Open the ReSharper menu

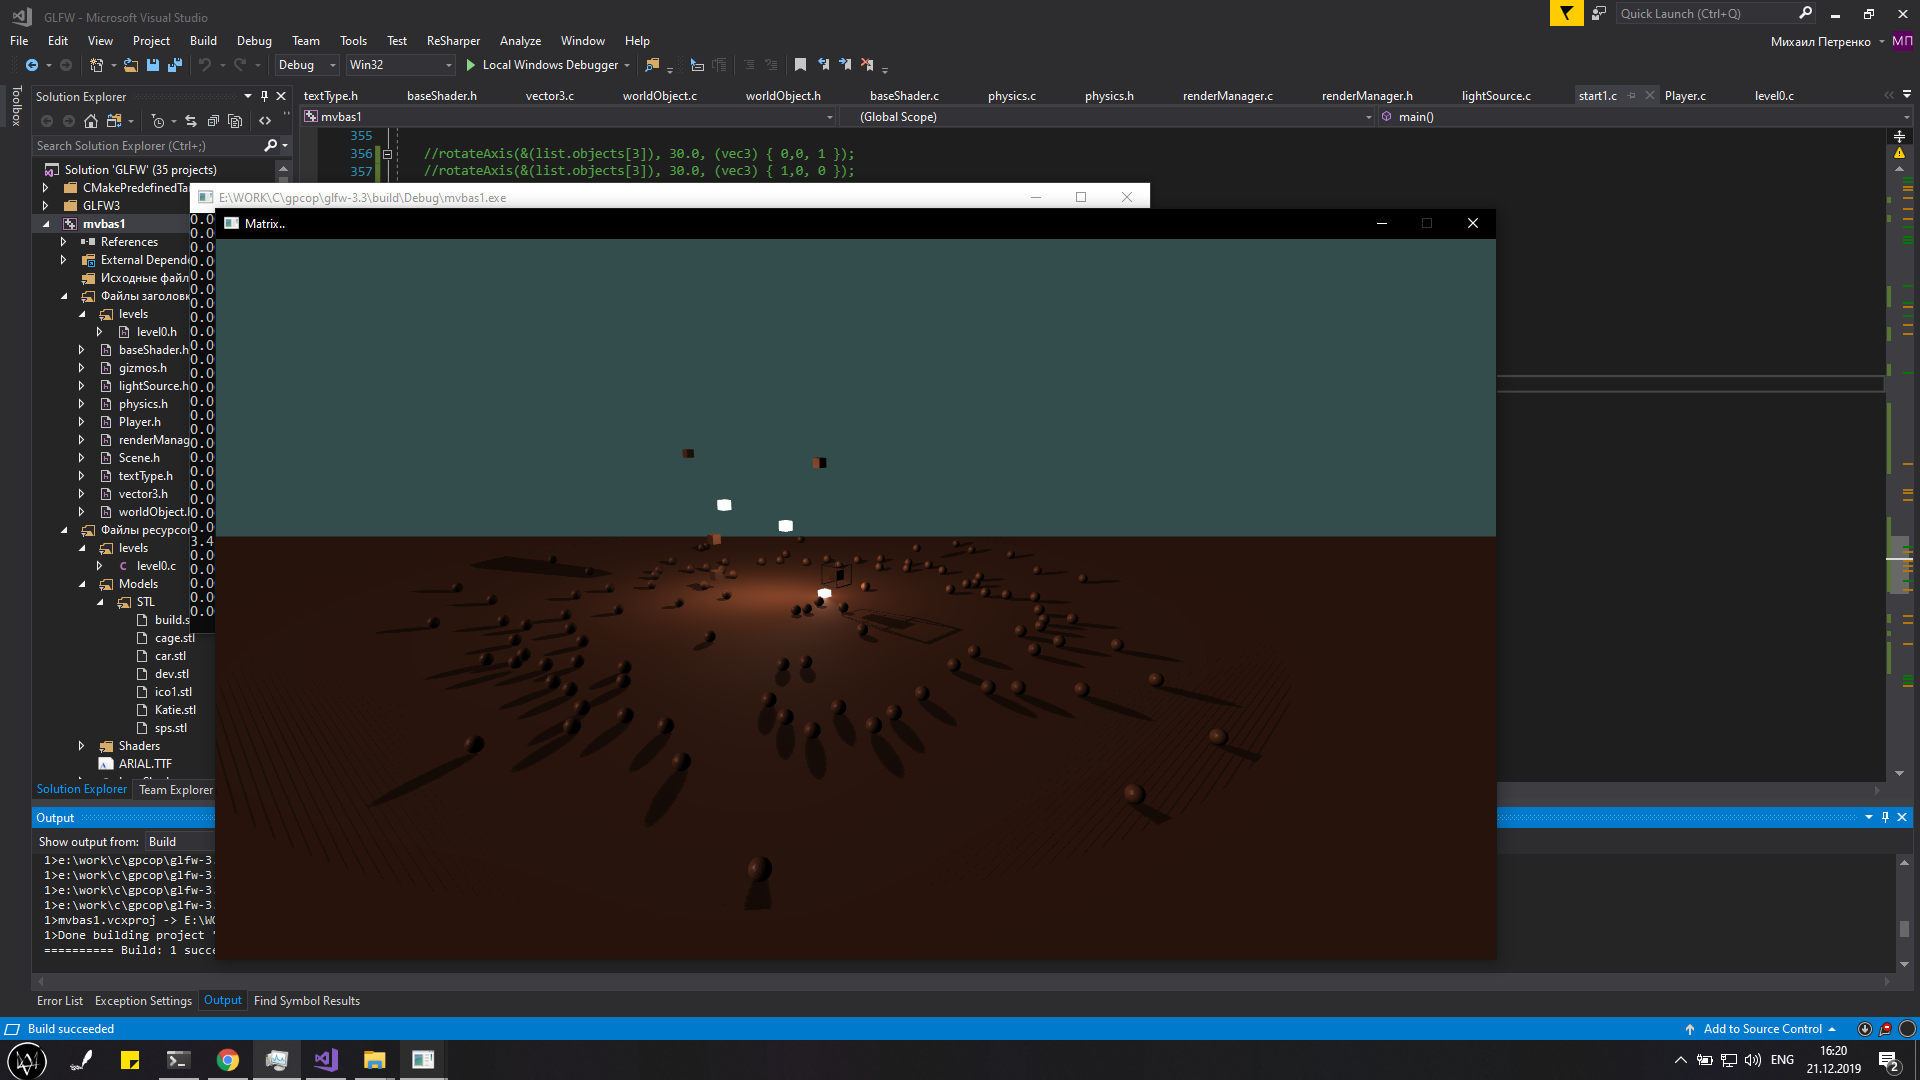[453, 41]
